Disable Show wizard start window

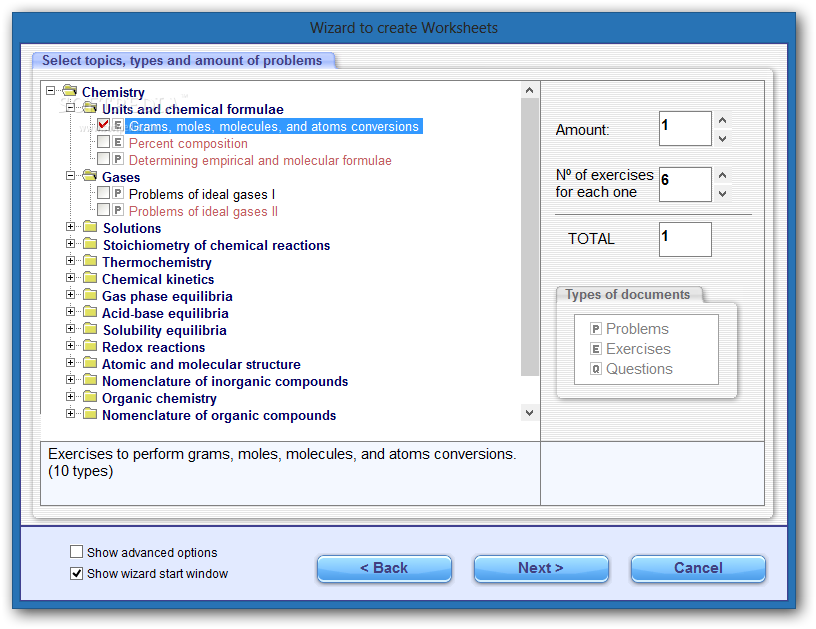tap(76, 573)
